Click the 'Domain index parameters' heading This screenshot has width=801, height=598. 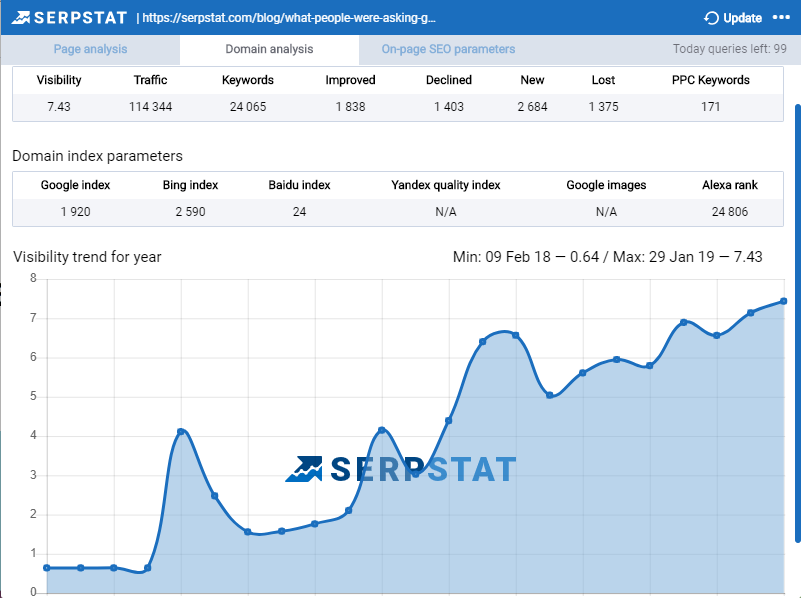(x=97, y=156)
